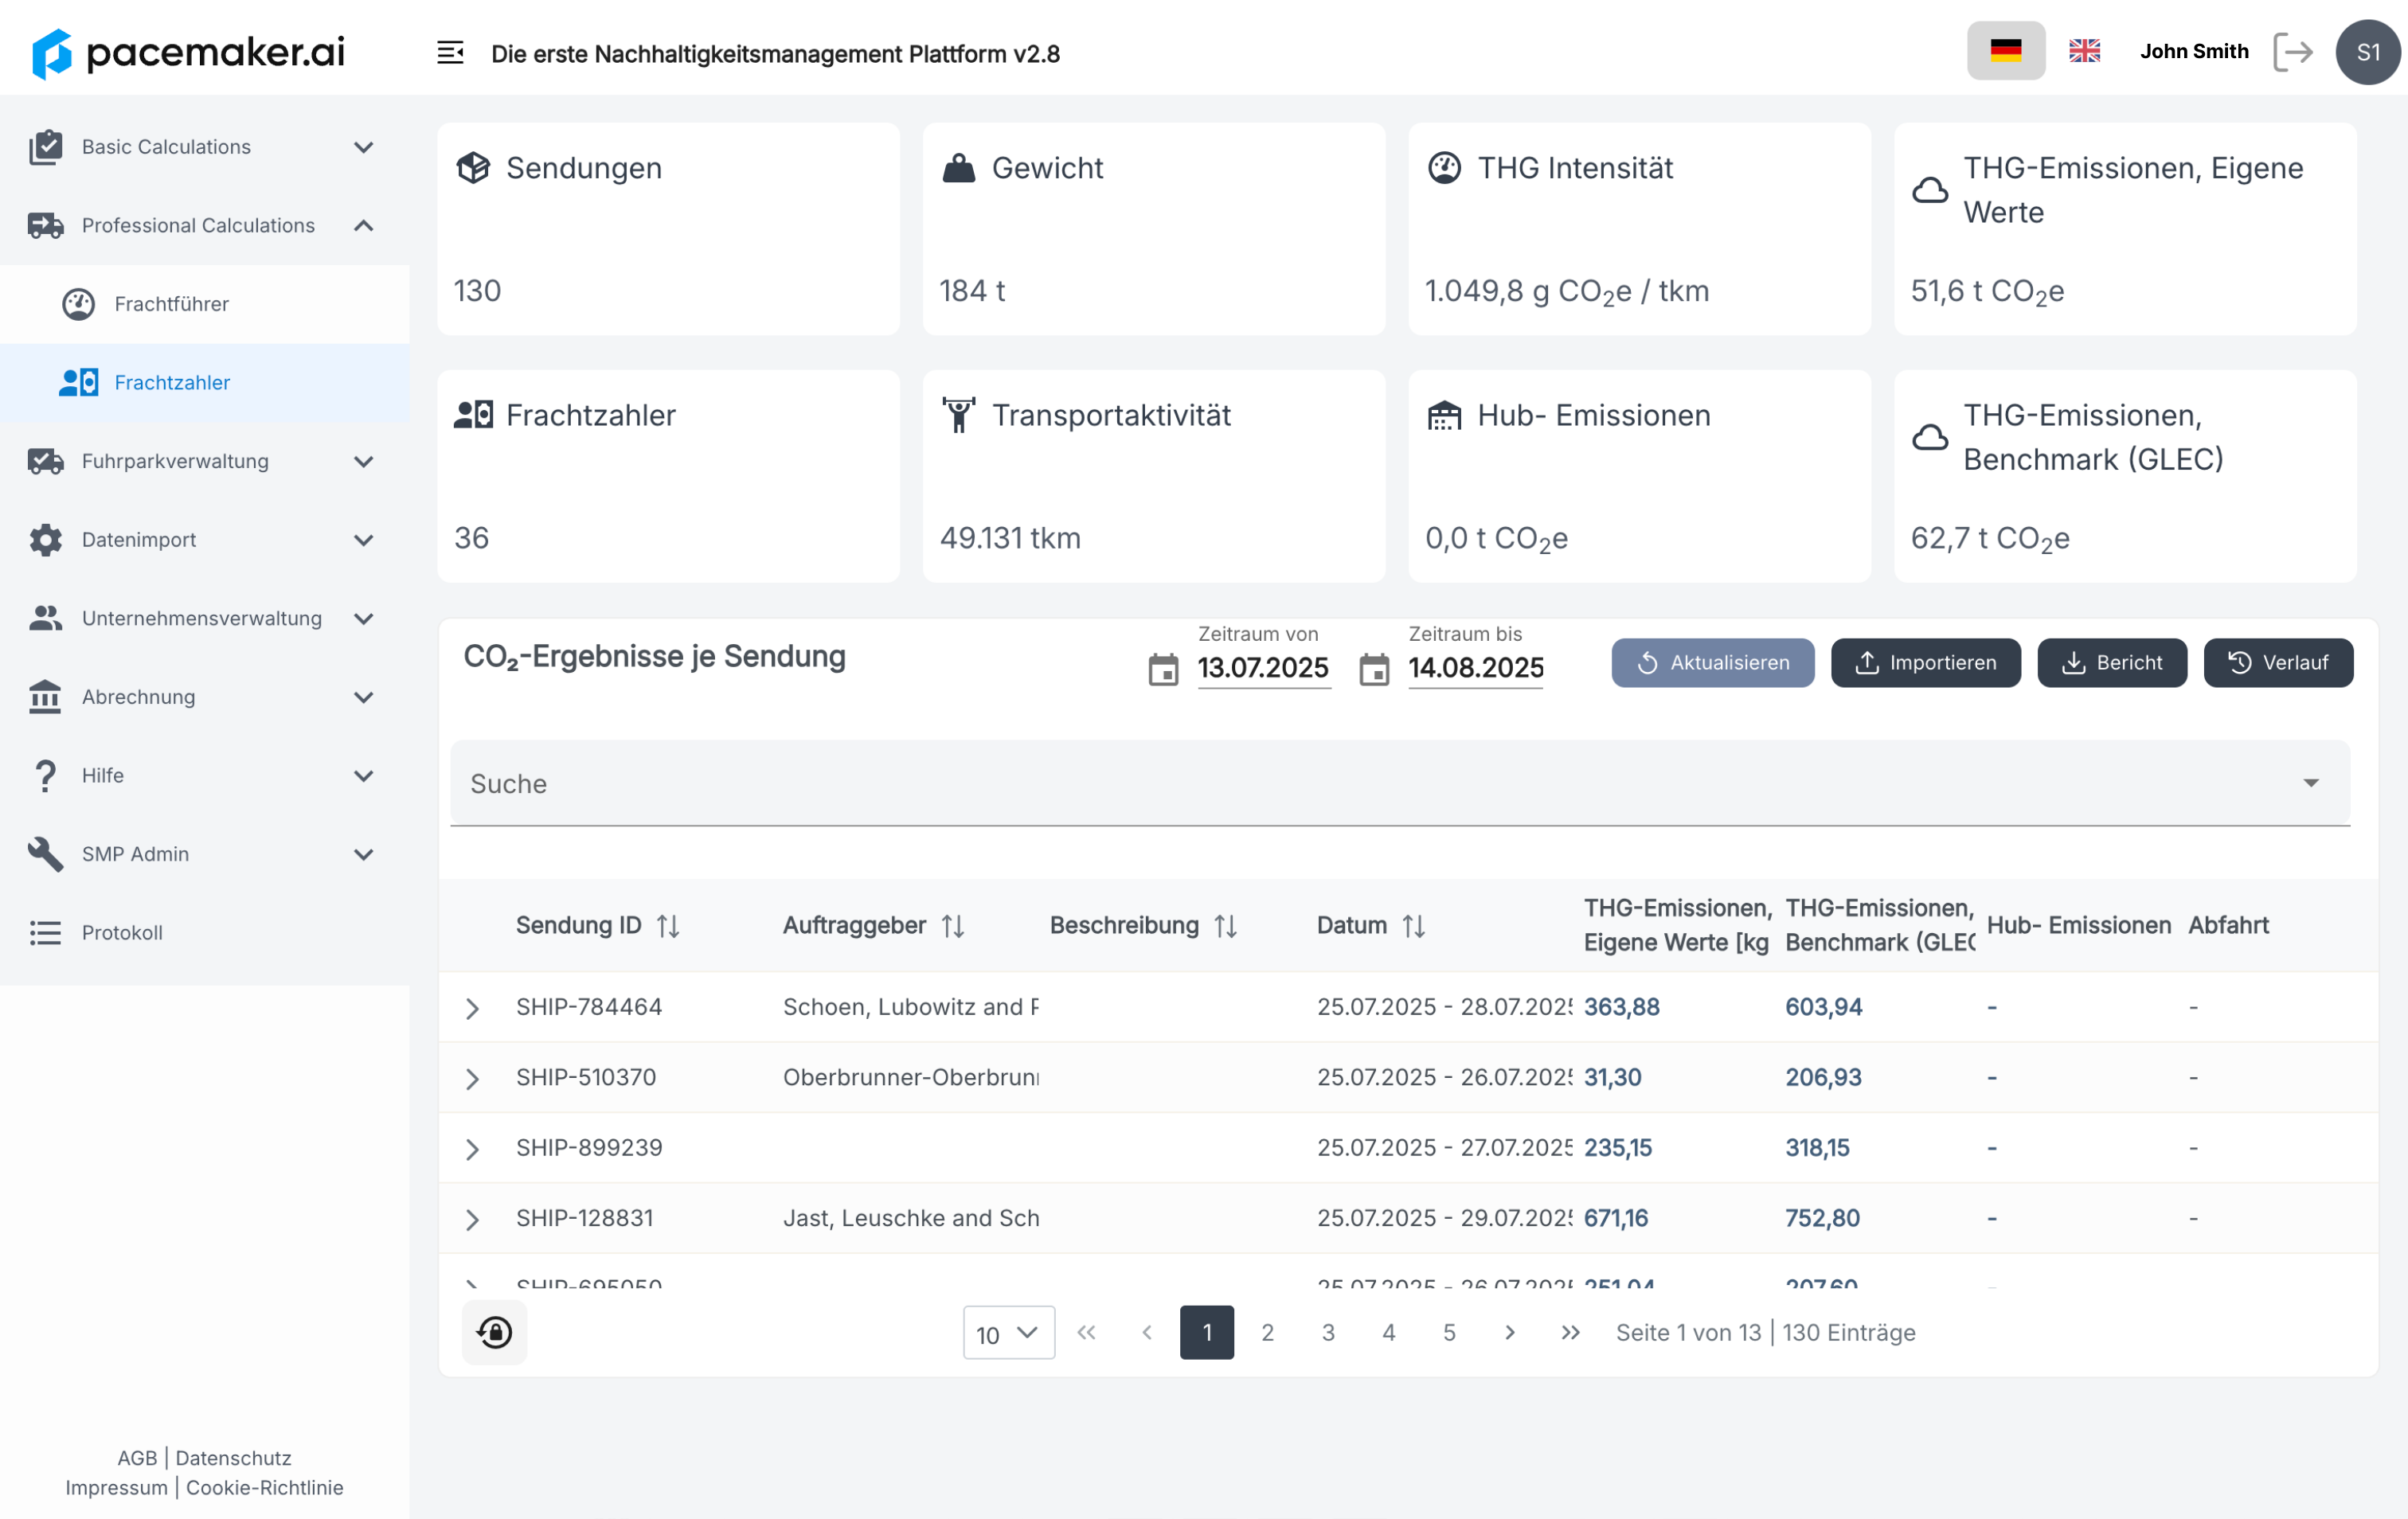
Task: Sort table by Sendung ID
Action: point(667,926)
